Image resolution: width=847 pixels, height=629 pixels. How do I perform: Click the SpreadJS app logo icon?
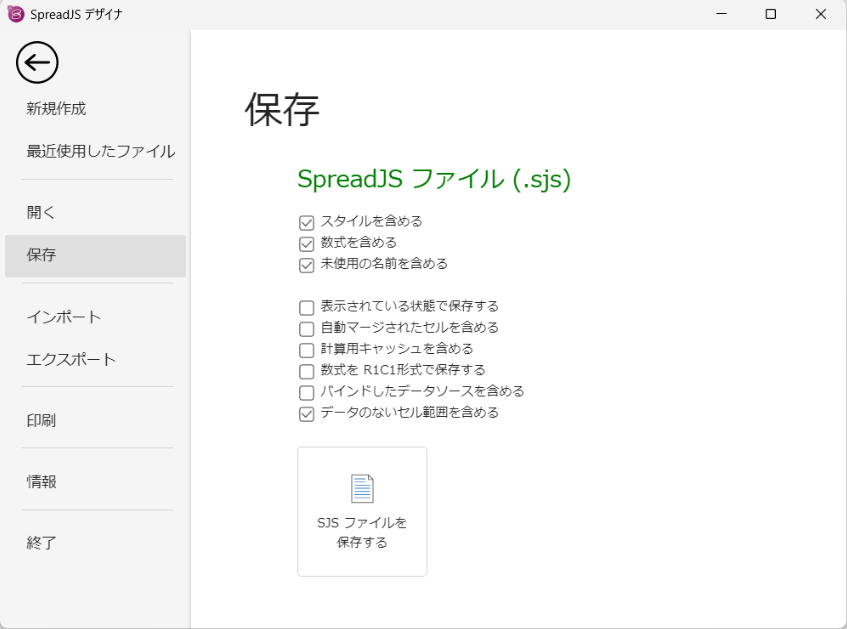coord(16,14)
